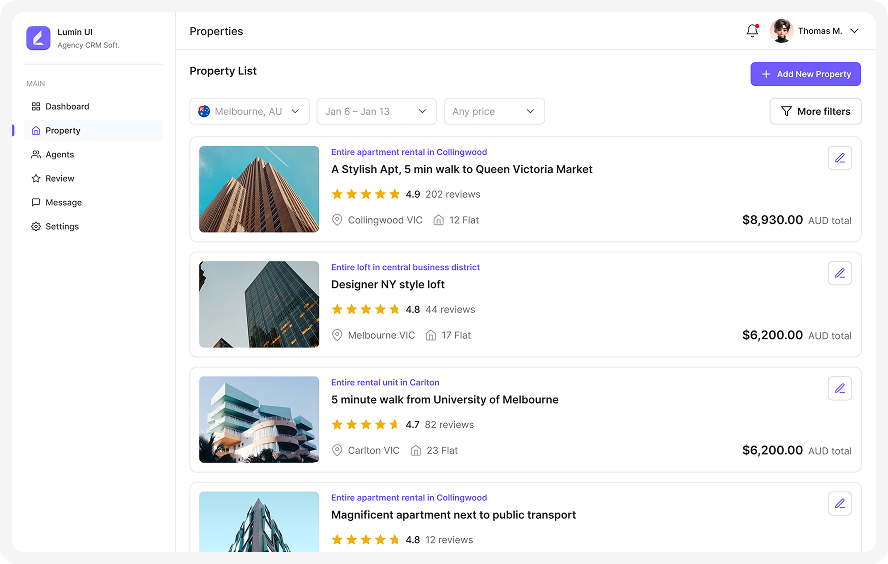
Task: Click the Lumin UI logo icon
Action: [38, 38]
